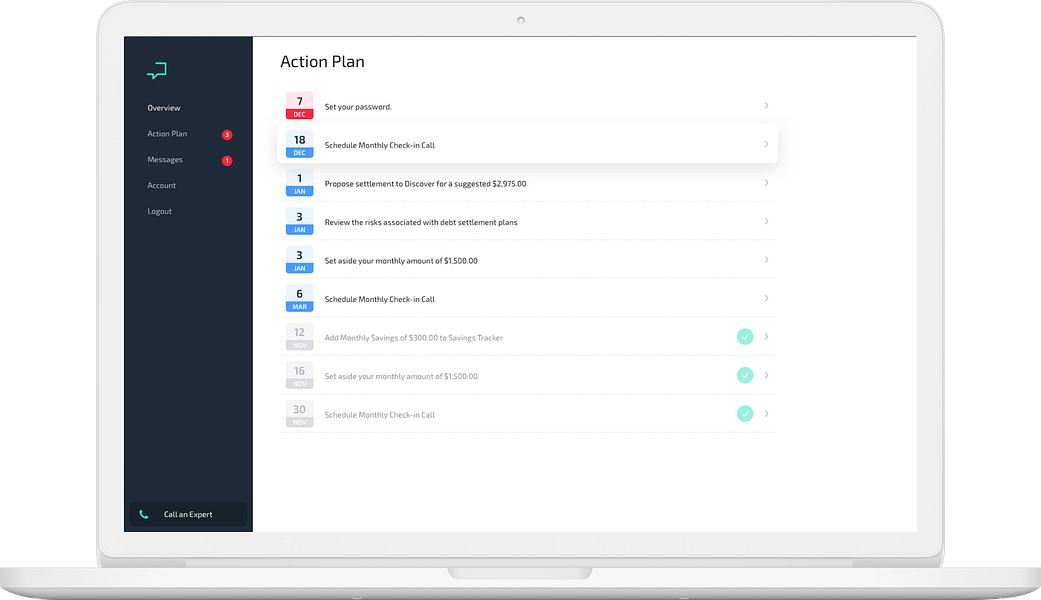
Task: Click the 12 NOV greyed calendar icon
Action: [x=299, y=337]
